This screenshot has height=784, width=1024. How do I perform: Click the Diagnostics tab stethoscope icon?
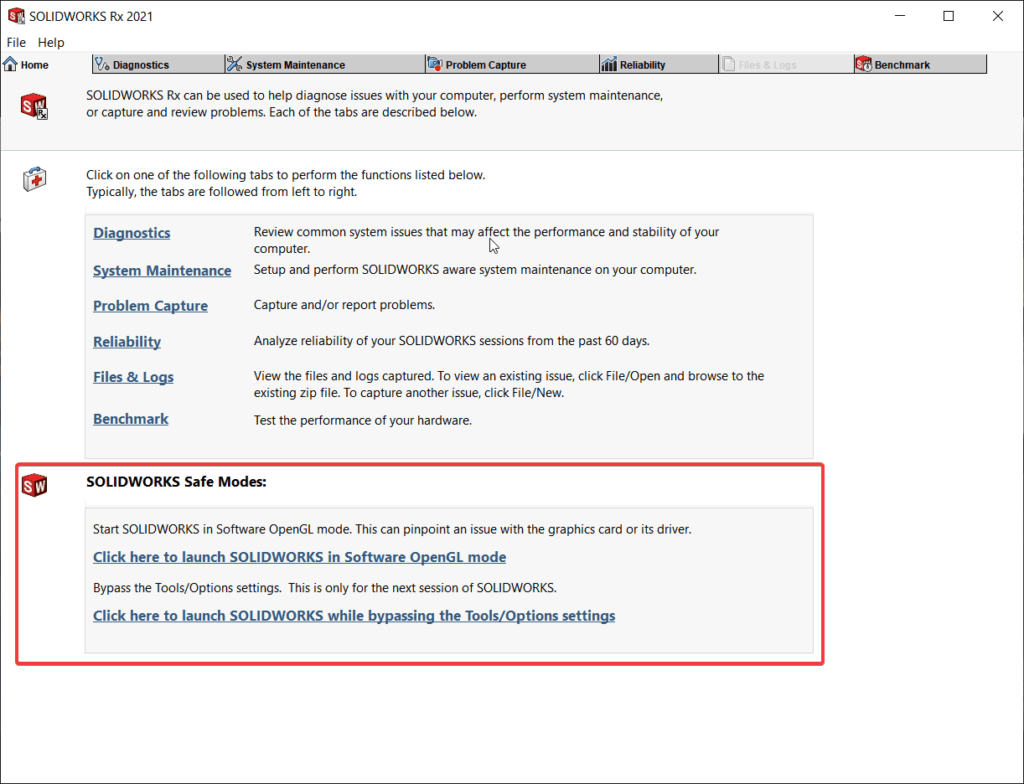click(102, 64)
